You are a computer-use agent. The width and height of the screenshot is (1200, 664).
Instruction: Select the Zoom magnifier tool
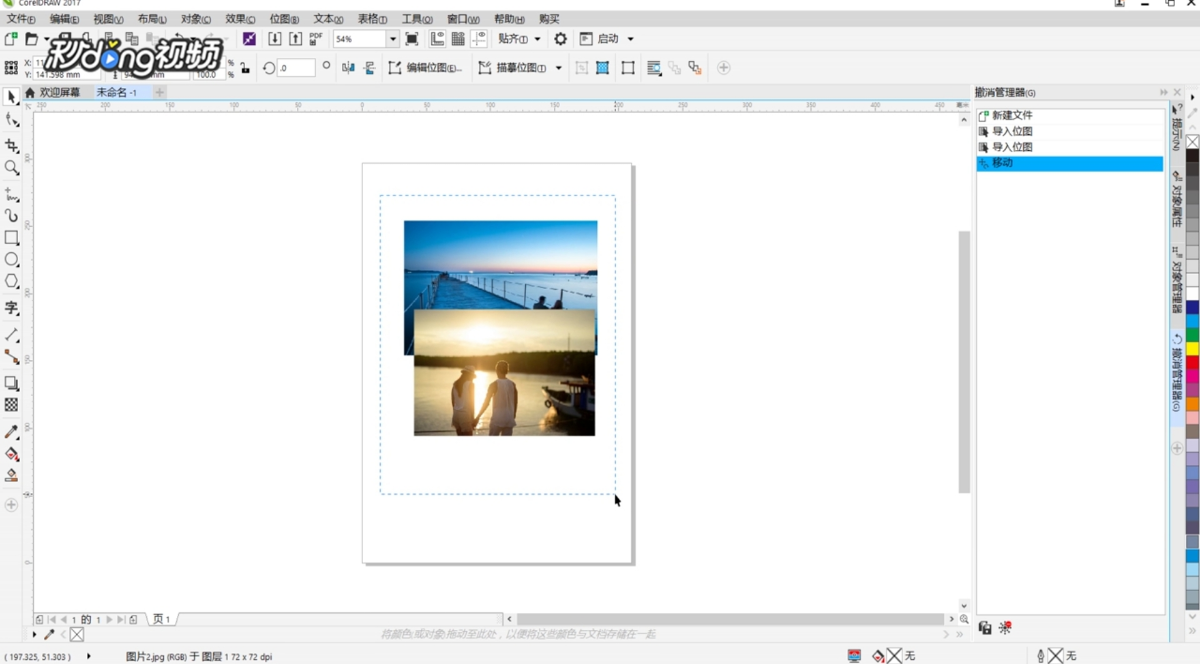pos(11,168)
